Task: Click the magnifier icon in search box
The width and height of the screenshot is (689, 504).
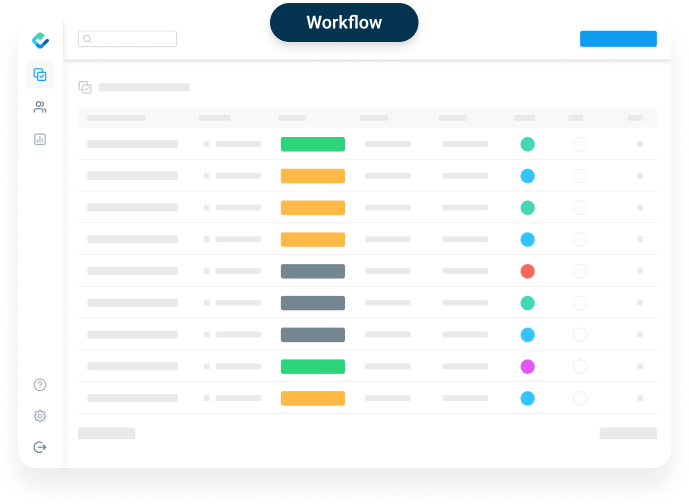Action: 87,39
